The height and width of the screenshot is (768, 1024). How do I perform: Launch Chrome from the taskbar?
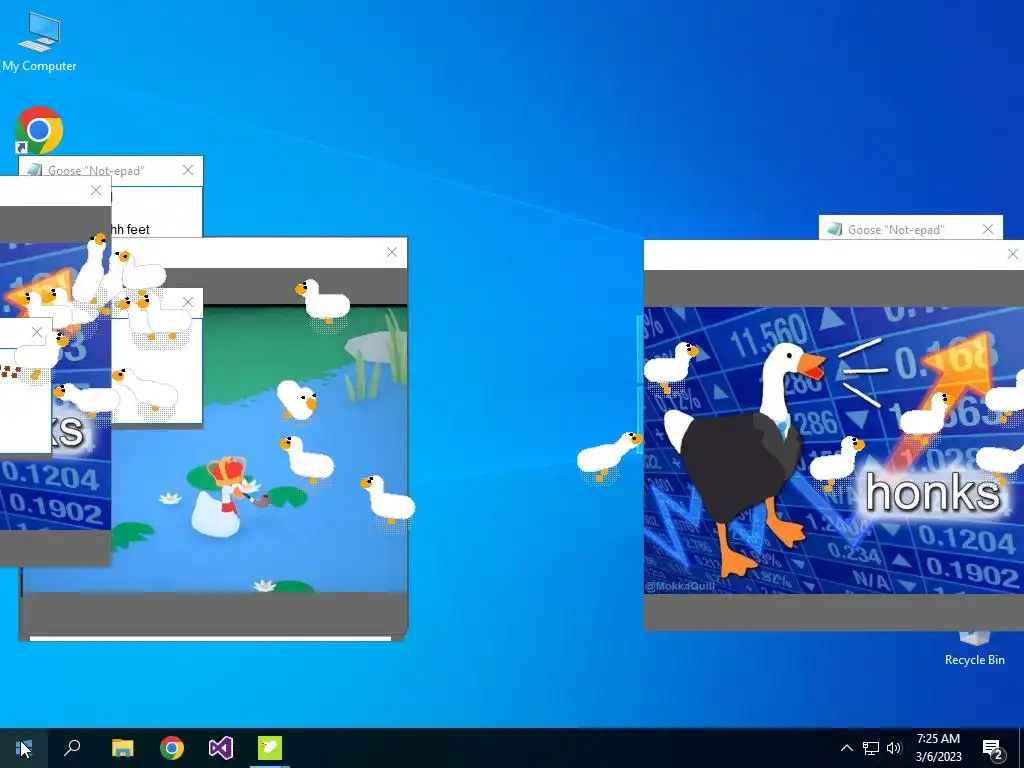point(172,748)
